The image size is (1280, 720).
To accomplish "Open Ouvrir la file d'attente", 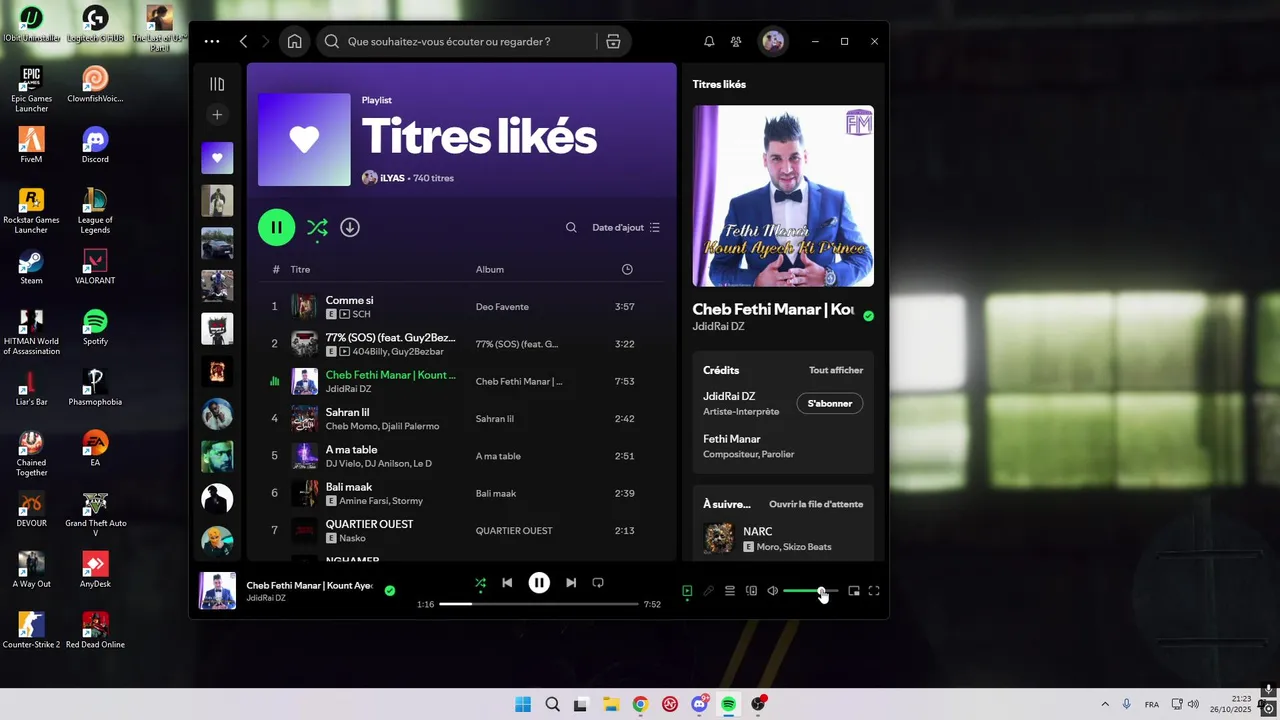I will tap(816, 504).
